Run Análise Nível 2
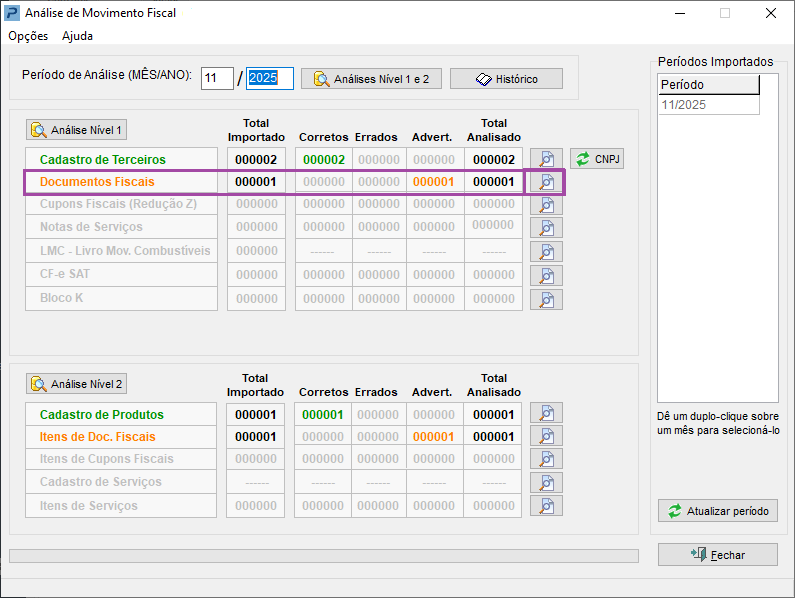795x598 pixels. click(77, 384)
